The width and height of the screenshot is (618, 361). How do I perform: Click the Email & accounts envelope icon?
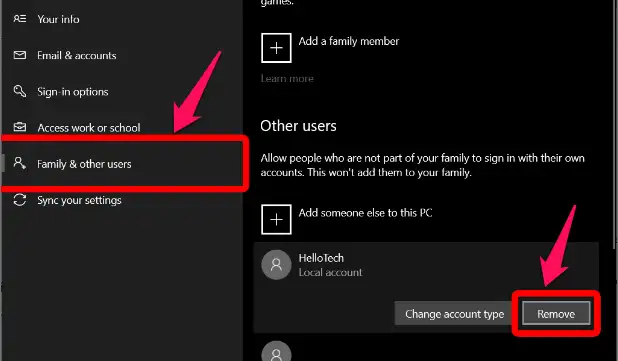coord(20,55)
